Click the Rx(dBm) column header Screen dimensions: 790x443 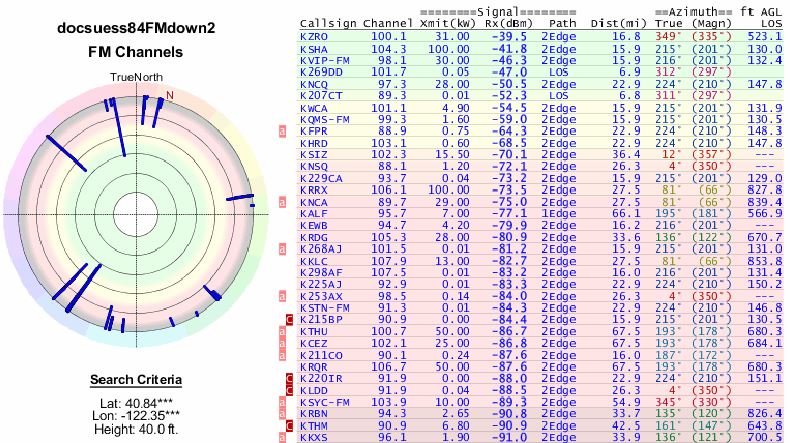493,21
